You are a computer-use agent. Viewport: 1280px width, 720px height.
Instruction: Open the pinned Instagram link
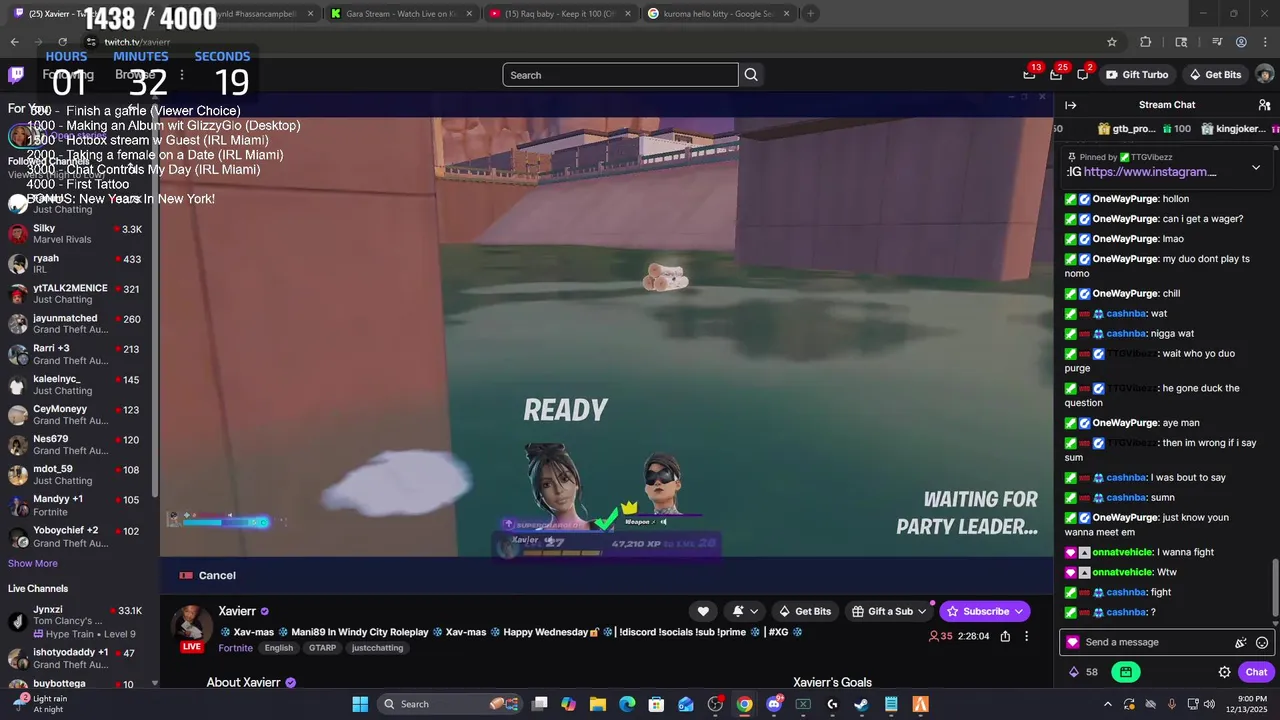[1150, 172]
